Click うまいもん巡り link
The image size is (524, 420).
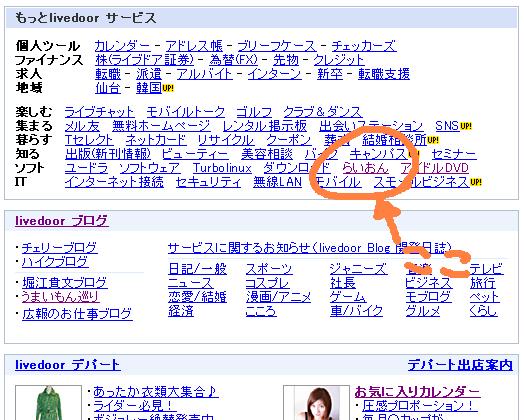pyautogui.click(x=60, y=297)
